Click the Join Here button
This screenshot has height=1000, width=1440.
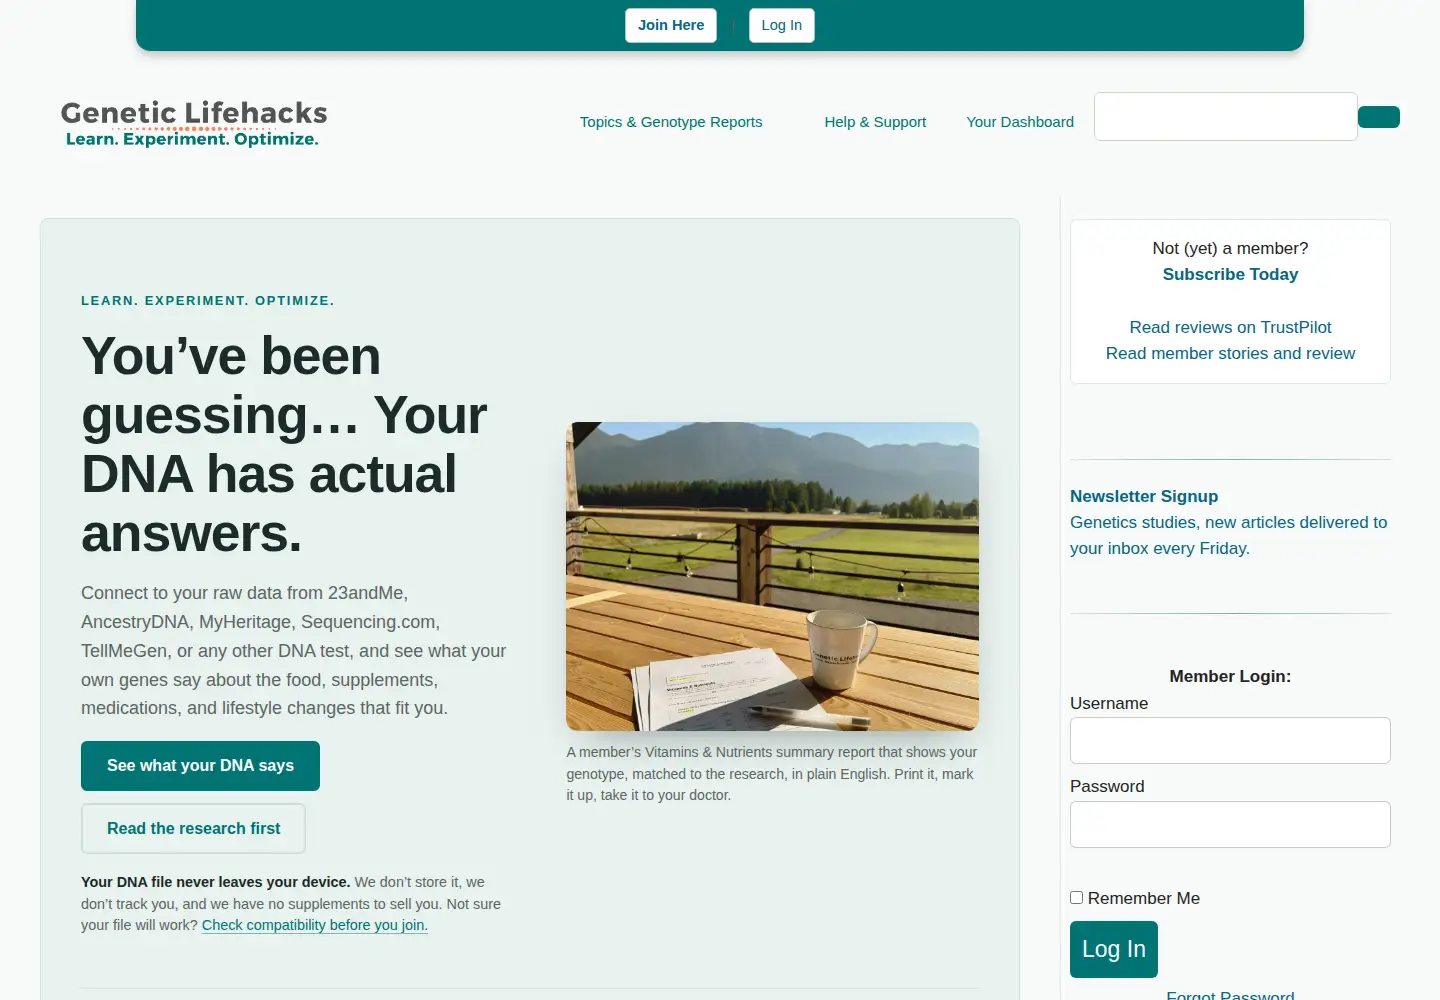[671, 25]
